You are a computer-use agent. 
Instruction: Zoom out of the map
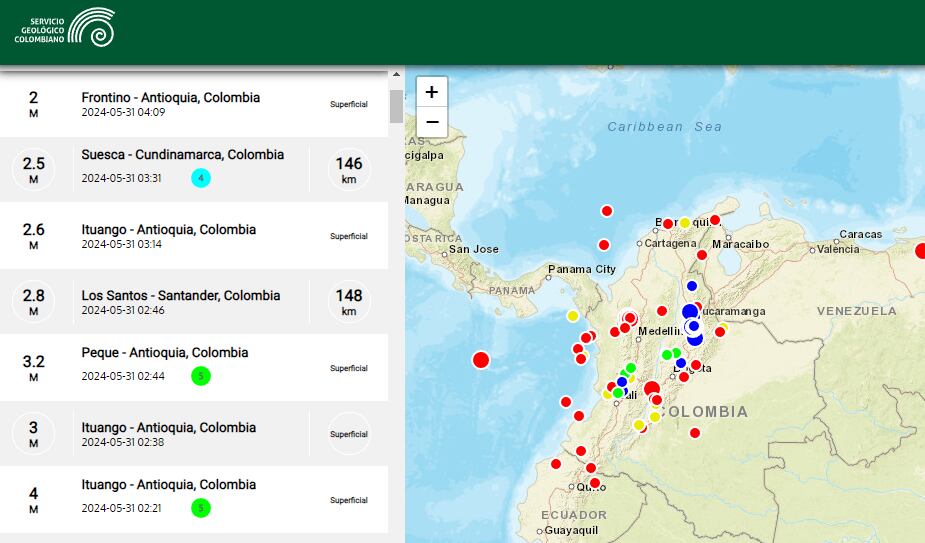tap(432, 122)
